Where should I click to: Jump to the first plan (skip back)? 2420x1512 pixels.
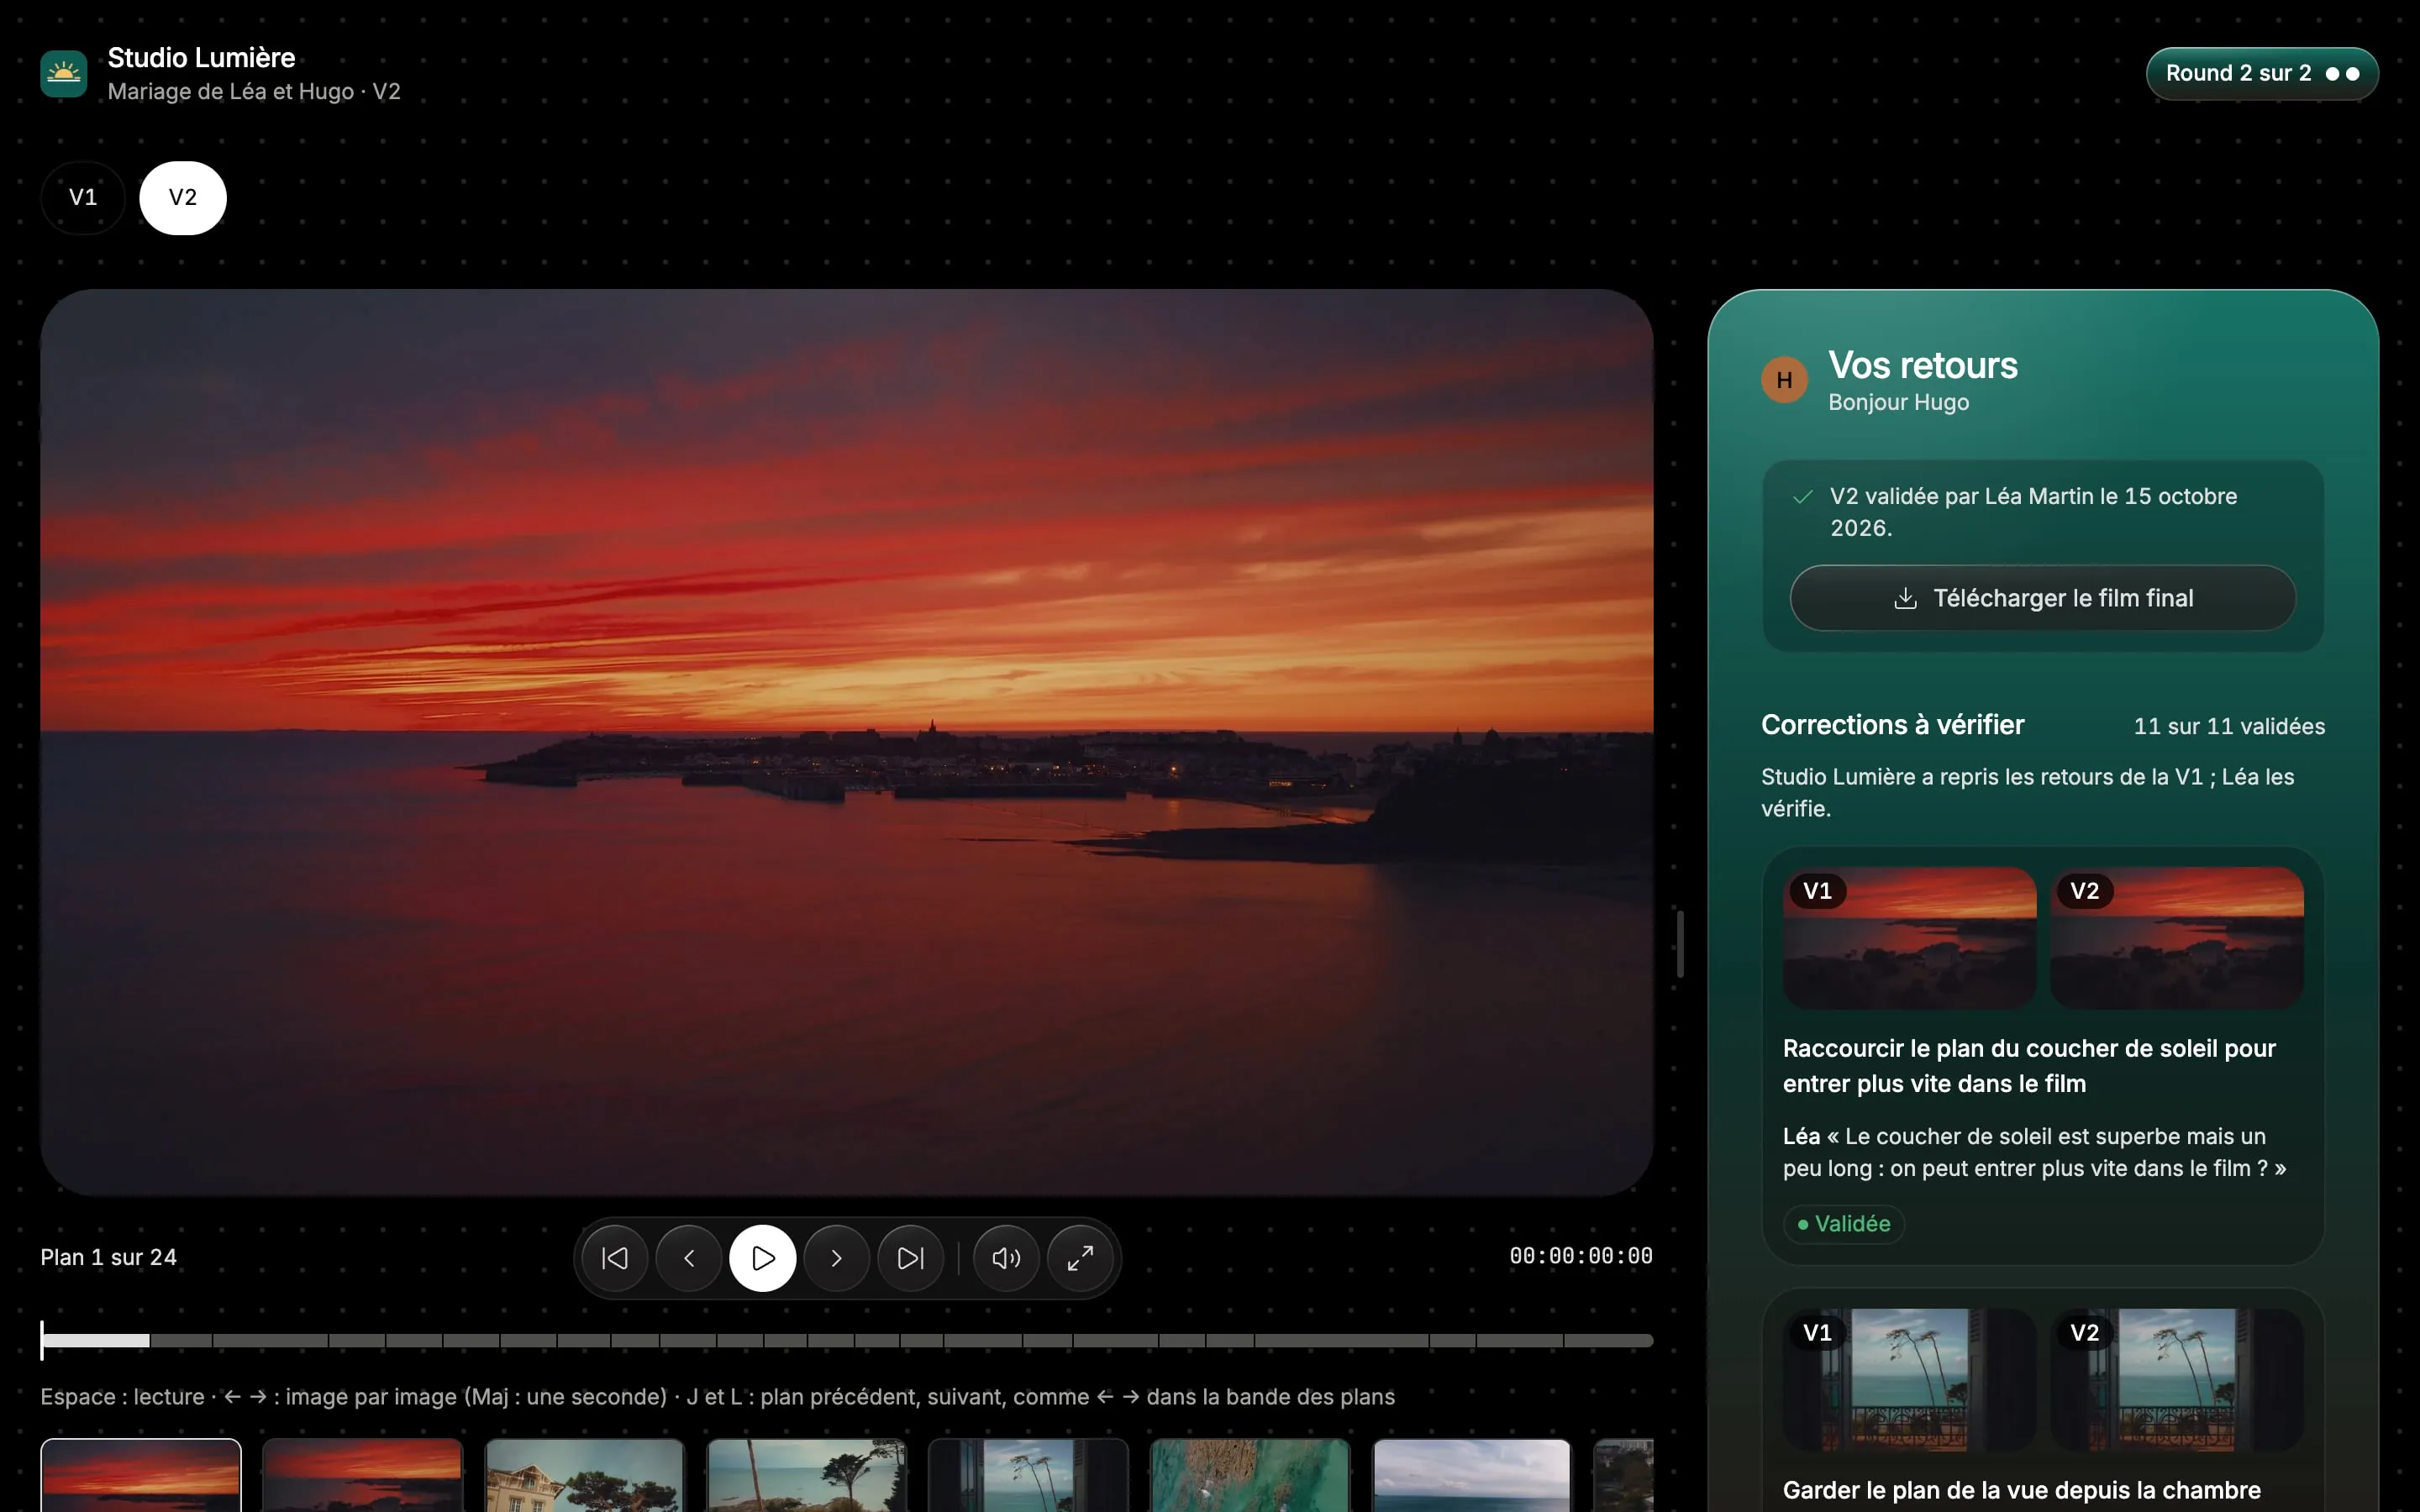615,1258
